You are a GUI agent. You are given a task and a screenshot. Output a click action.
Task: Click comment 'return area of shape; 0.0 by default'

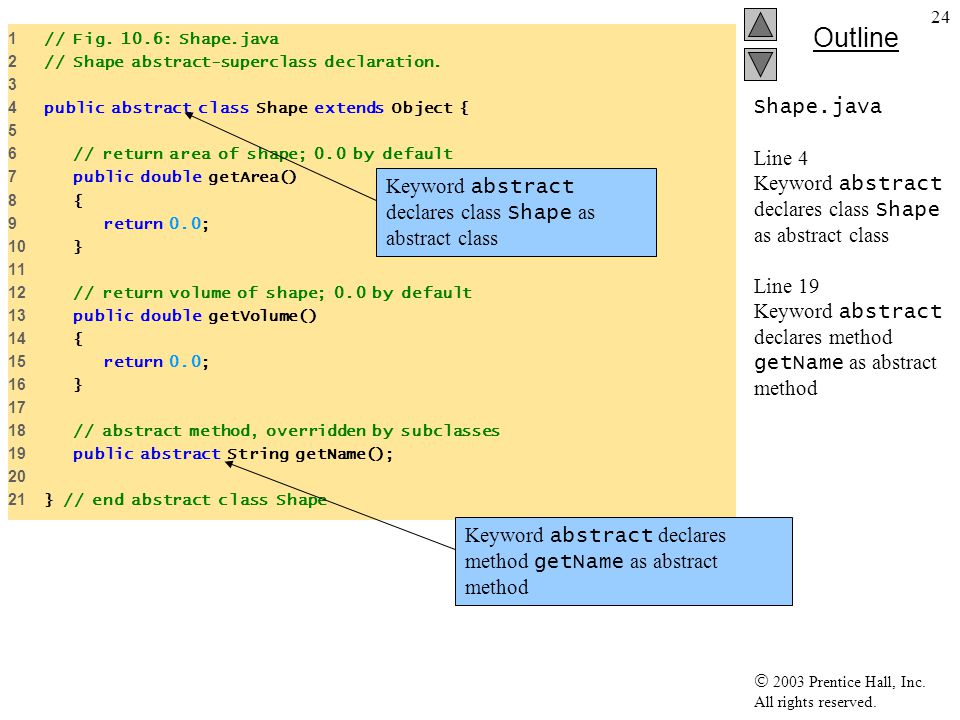click(263, 154)
